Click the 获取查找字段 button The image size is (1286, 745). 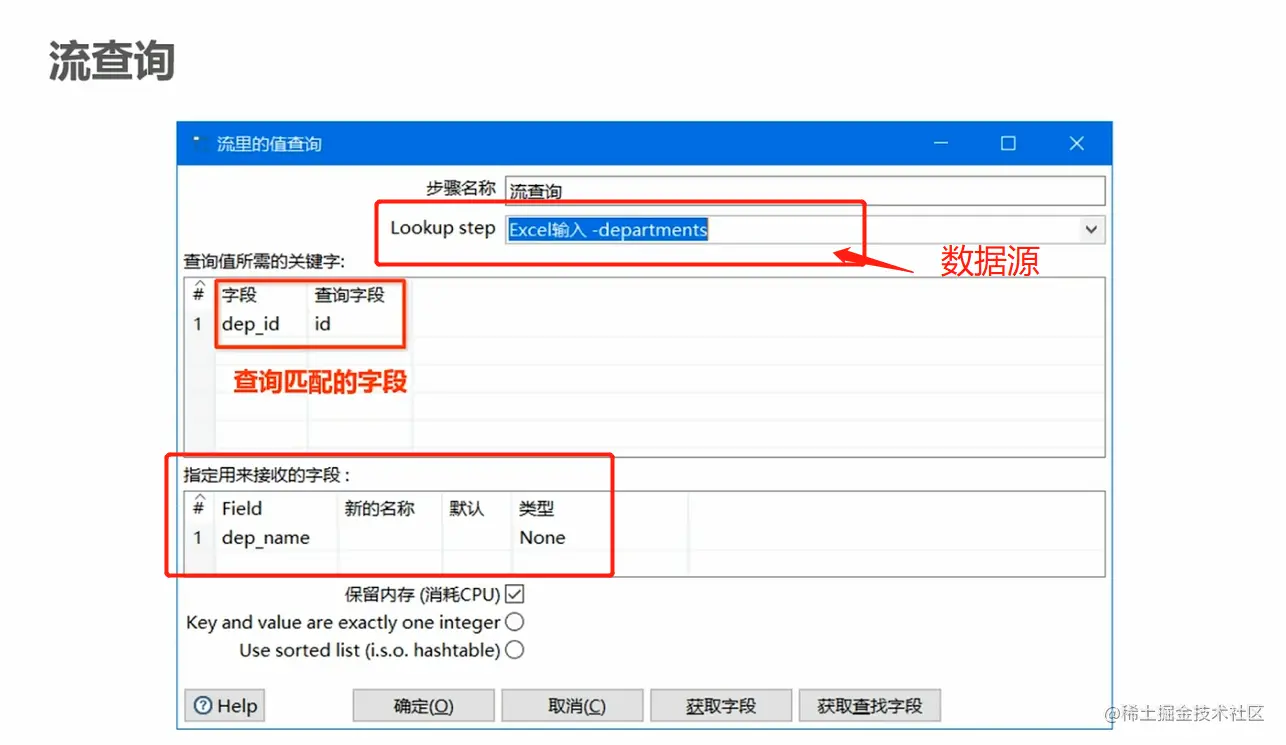(x=869, y=706)
